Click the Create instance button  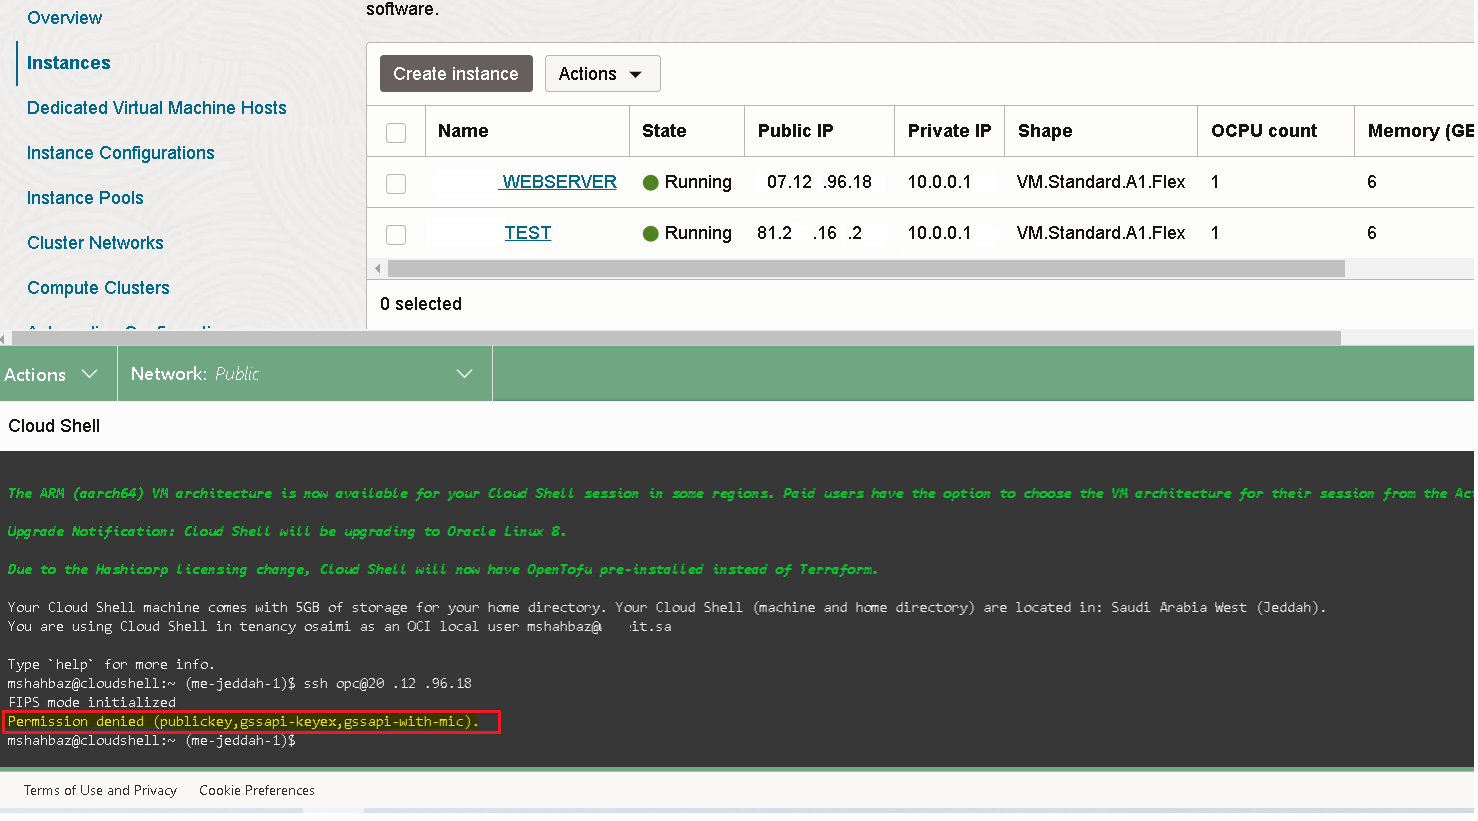click(456, 74)
